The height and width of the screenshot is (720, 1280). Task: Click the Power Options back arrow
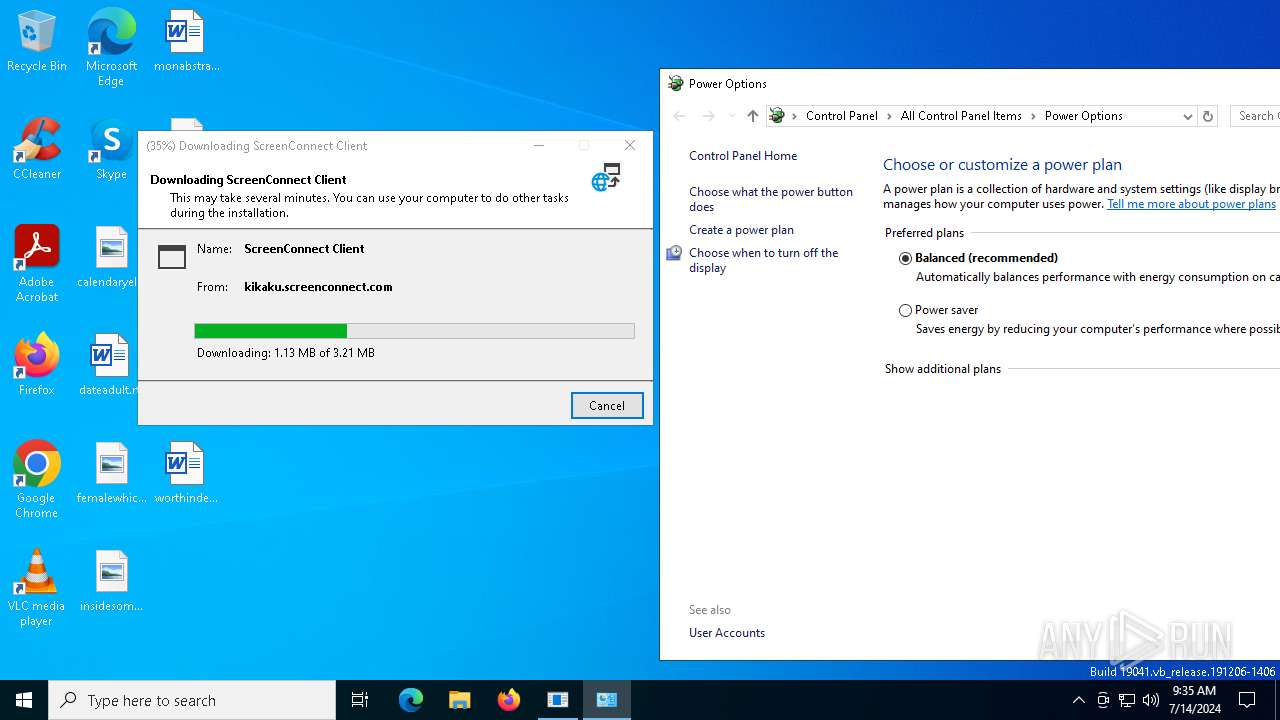[x=680, y=116]
